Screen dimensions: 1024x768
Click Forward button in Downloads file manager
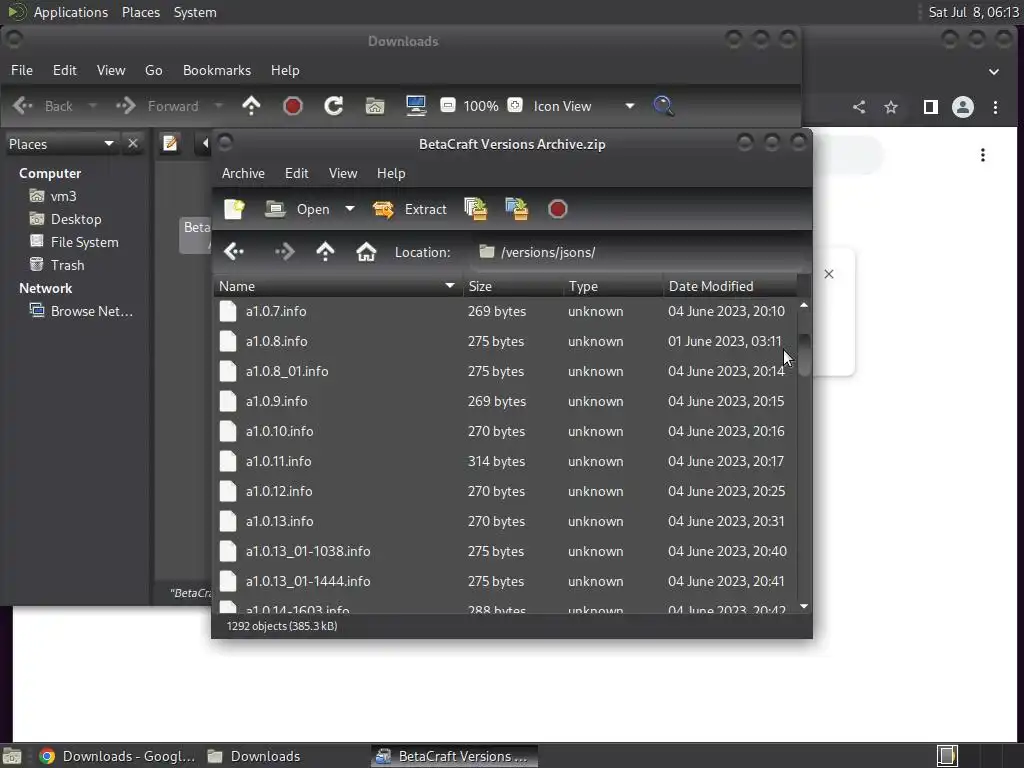pyautogui.click(x=157, y=106)
